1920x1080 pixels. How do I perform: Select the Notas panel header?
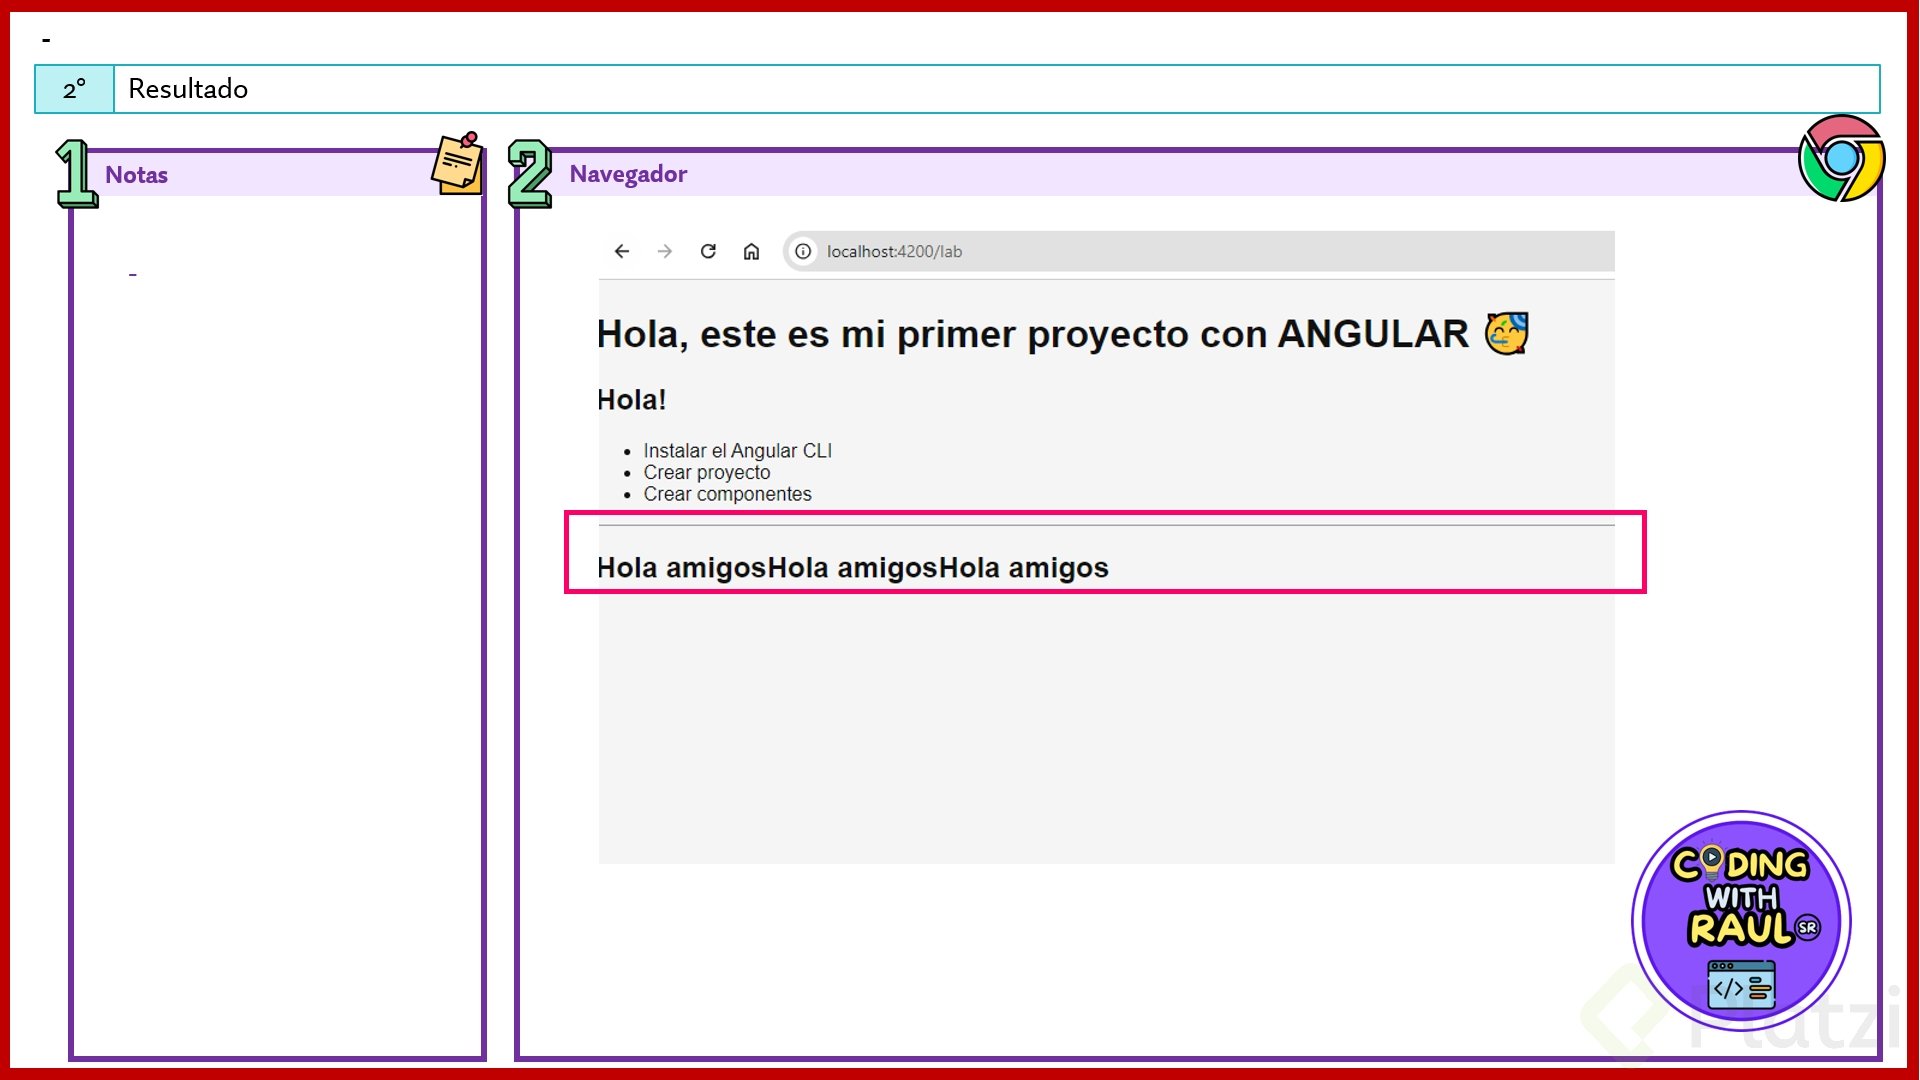(x=137, y=175)
